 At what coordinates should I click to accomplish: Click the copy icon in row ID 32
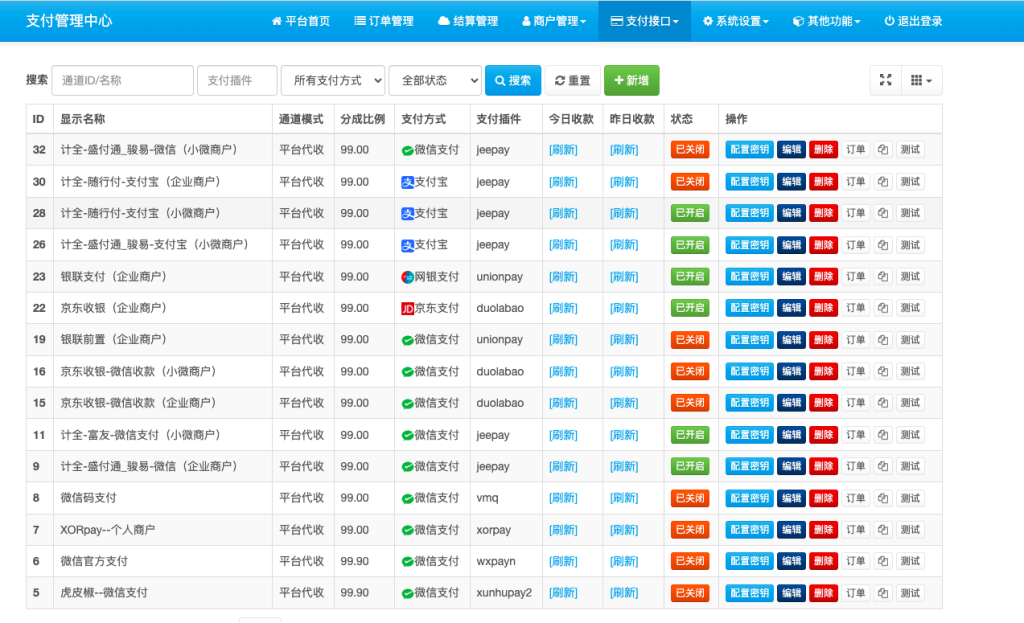(883, 150)
